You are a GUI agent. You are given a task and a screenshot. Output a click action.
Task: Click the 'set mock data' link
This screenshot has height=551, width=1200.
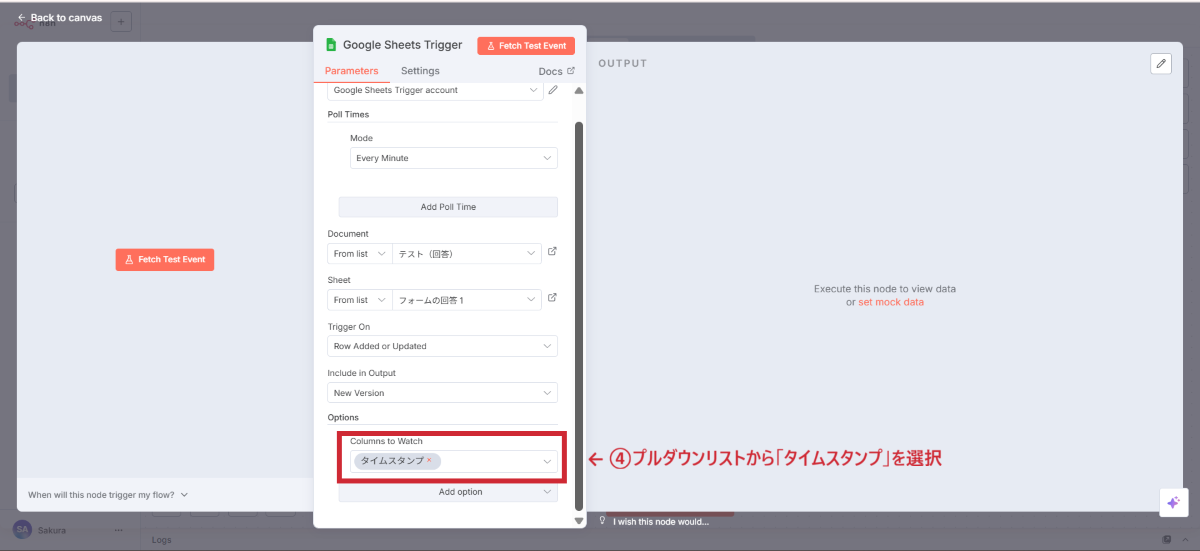click(890, 302)
